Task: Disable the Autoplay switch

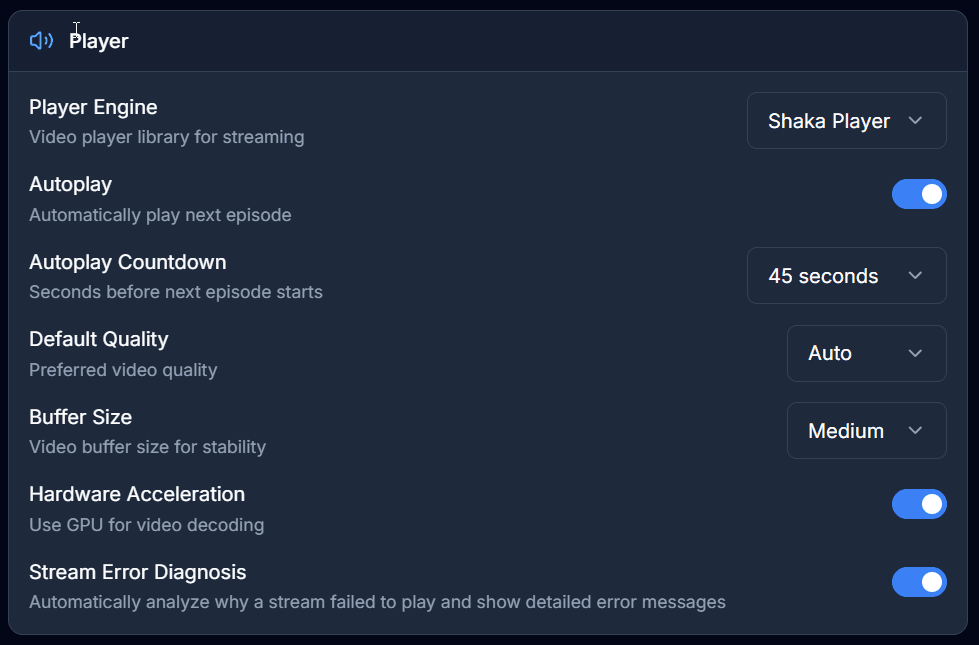Action: pyautogui.click(x=919, y=194)
